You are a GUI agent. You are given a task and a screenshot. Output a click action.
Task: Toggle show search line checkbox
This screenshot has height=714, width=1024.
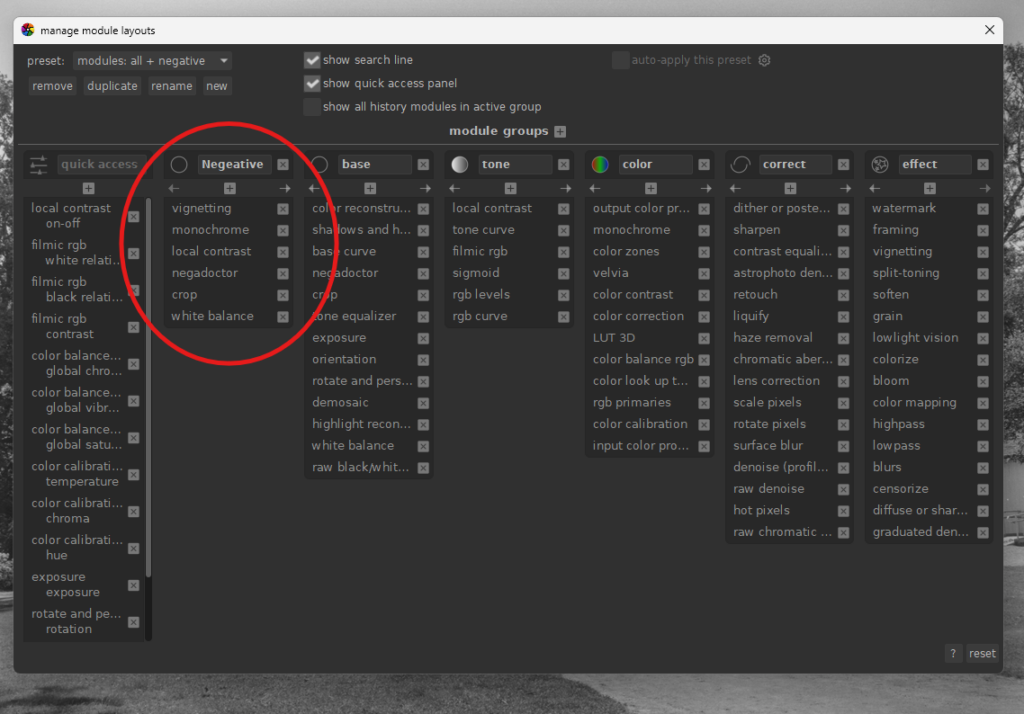[312, 60]
